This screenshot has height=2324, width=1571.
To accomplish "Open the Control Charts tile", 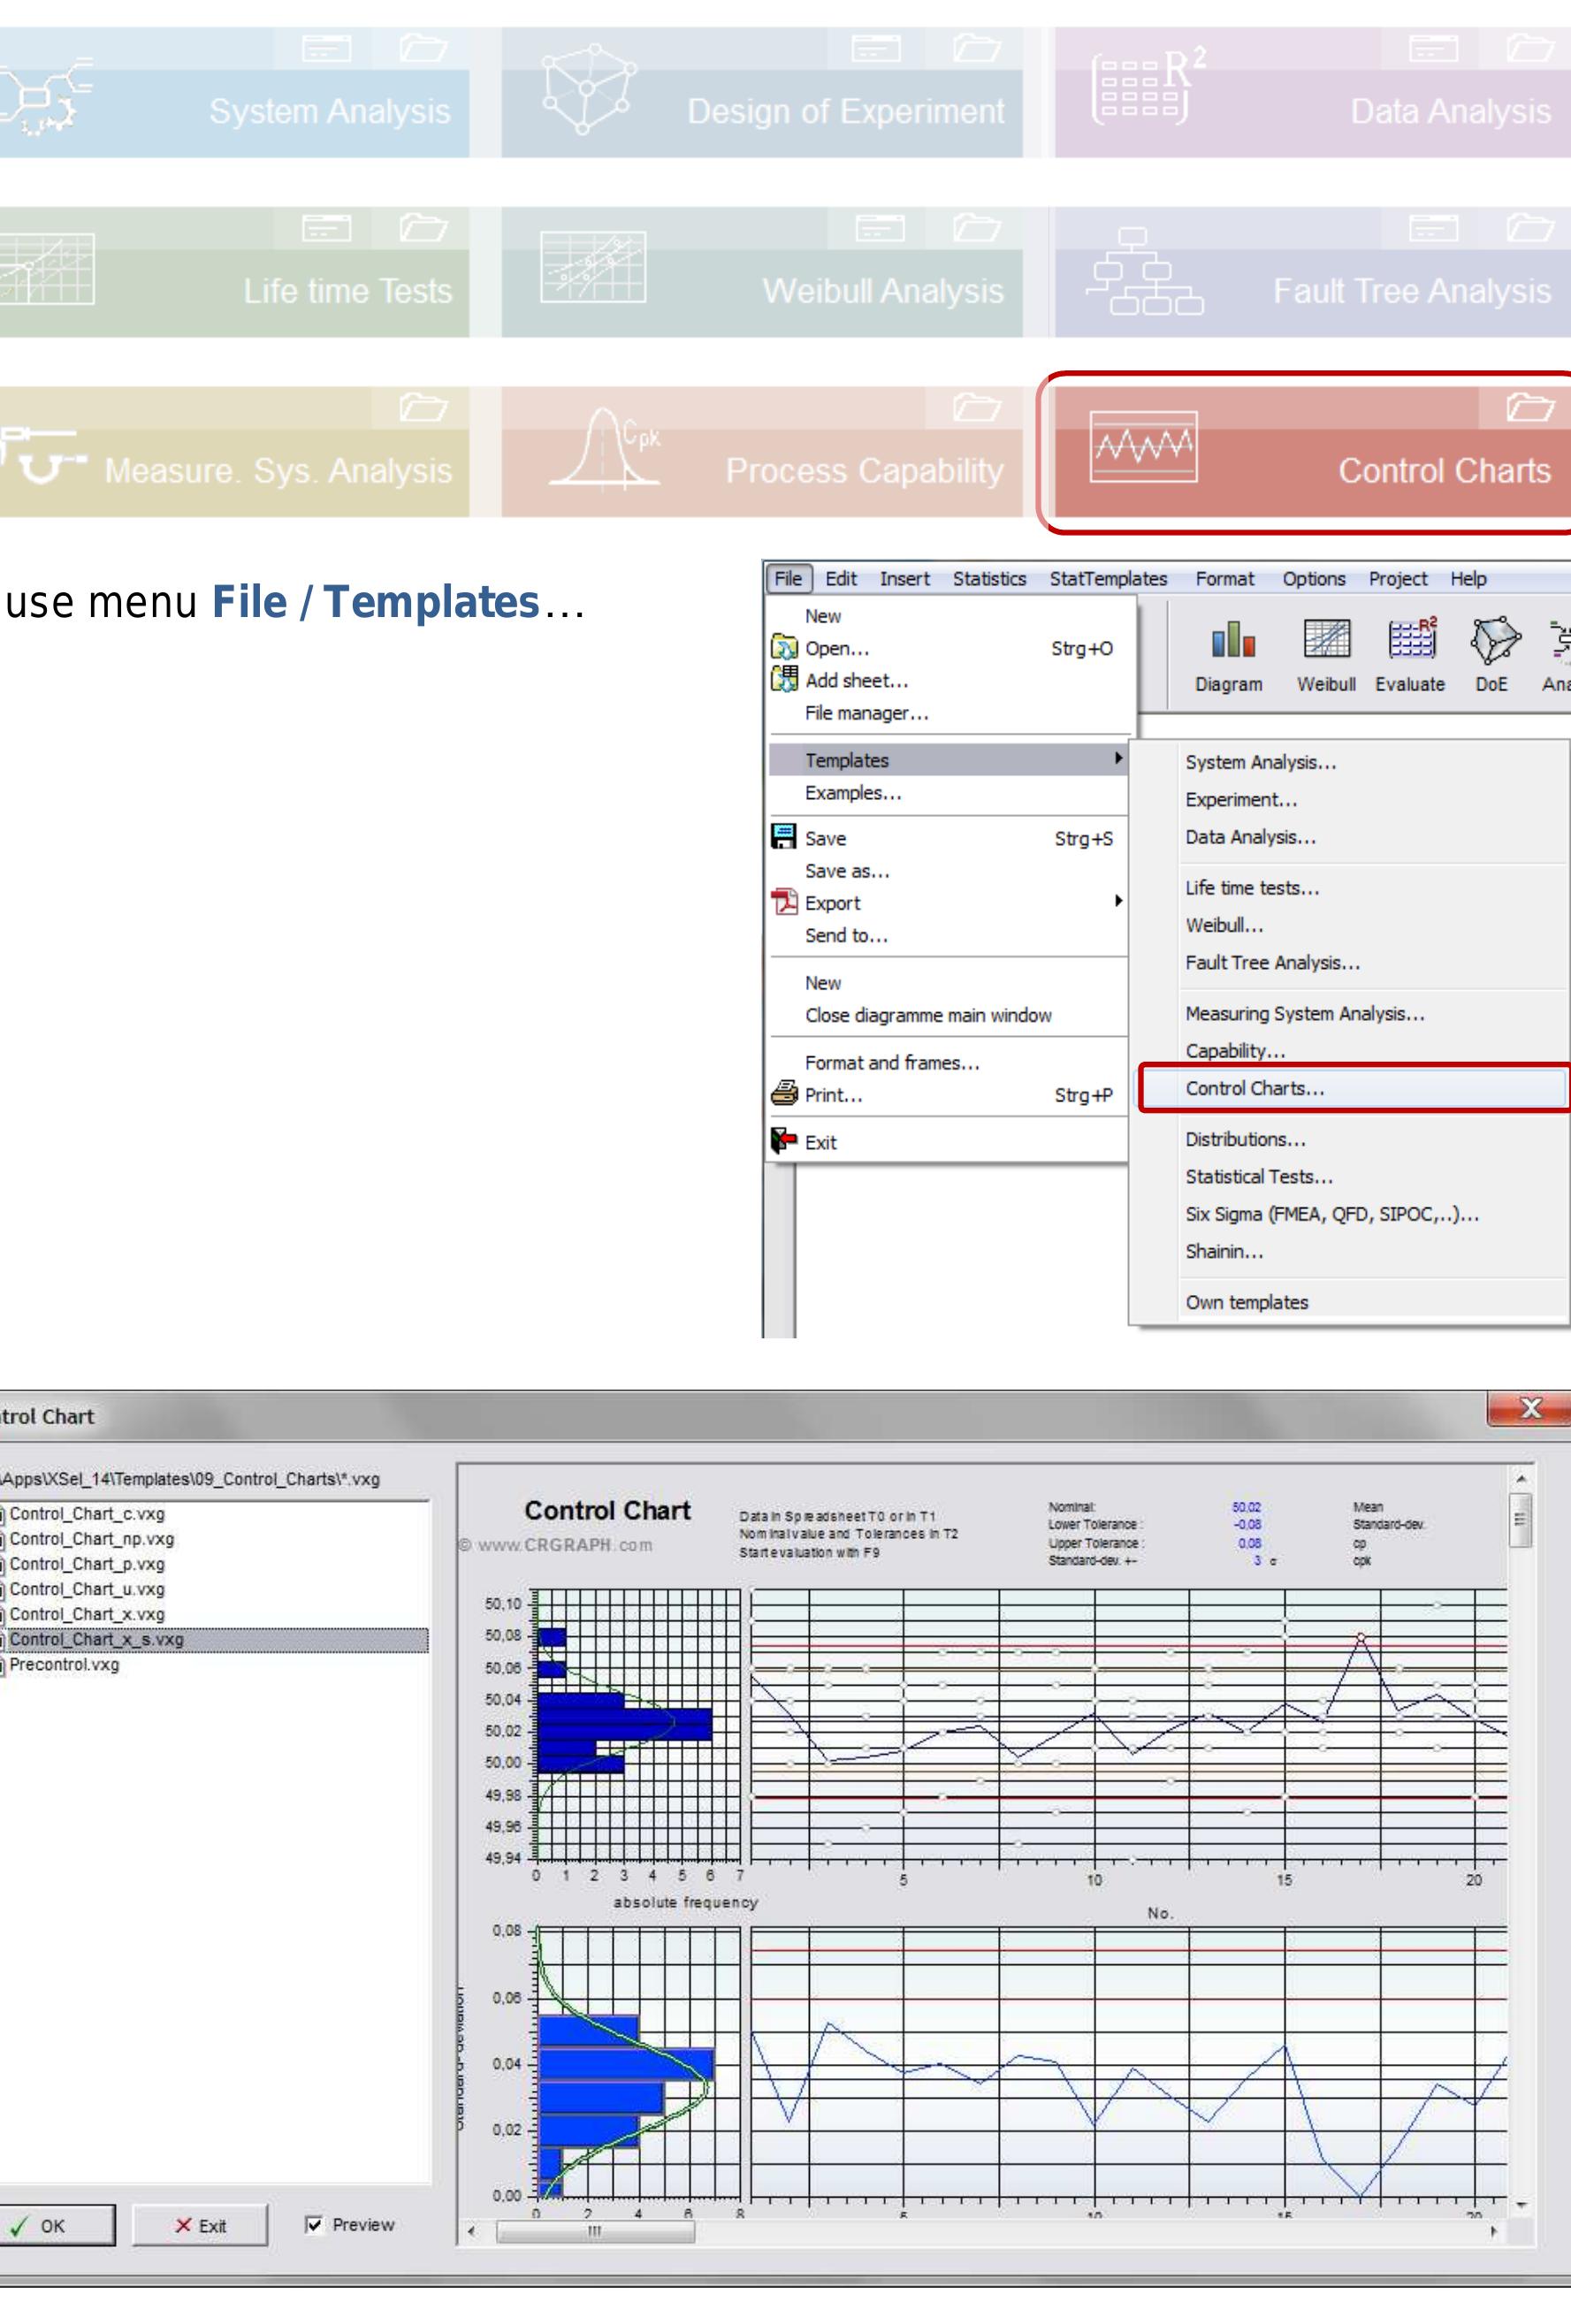I will pyautogui.click(x=1312, y=452).
